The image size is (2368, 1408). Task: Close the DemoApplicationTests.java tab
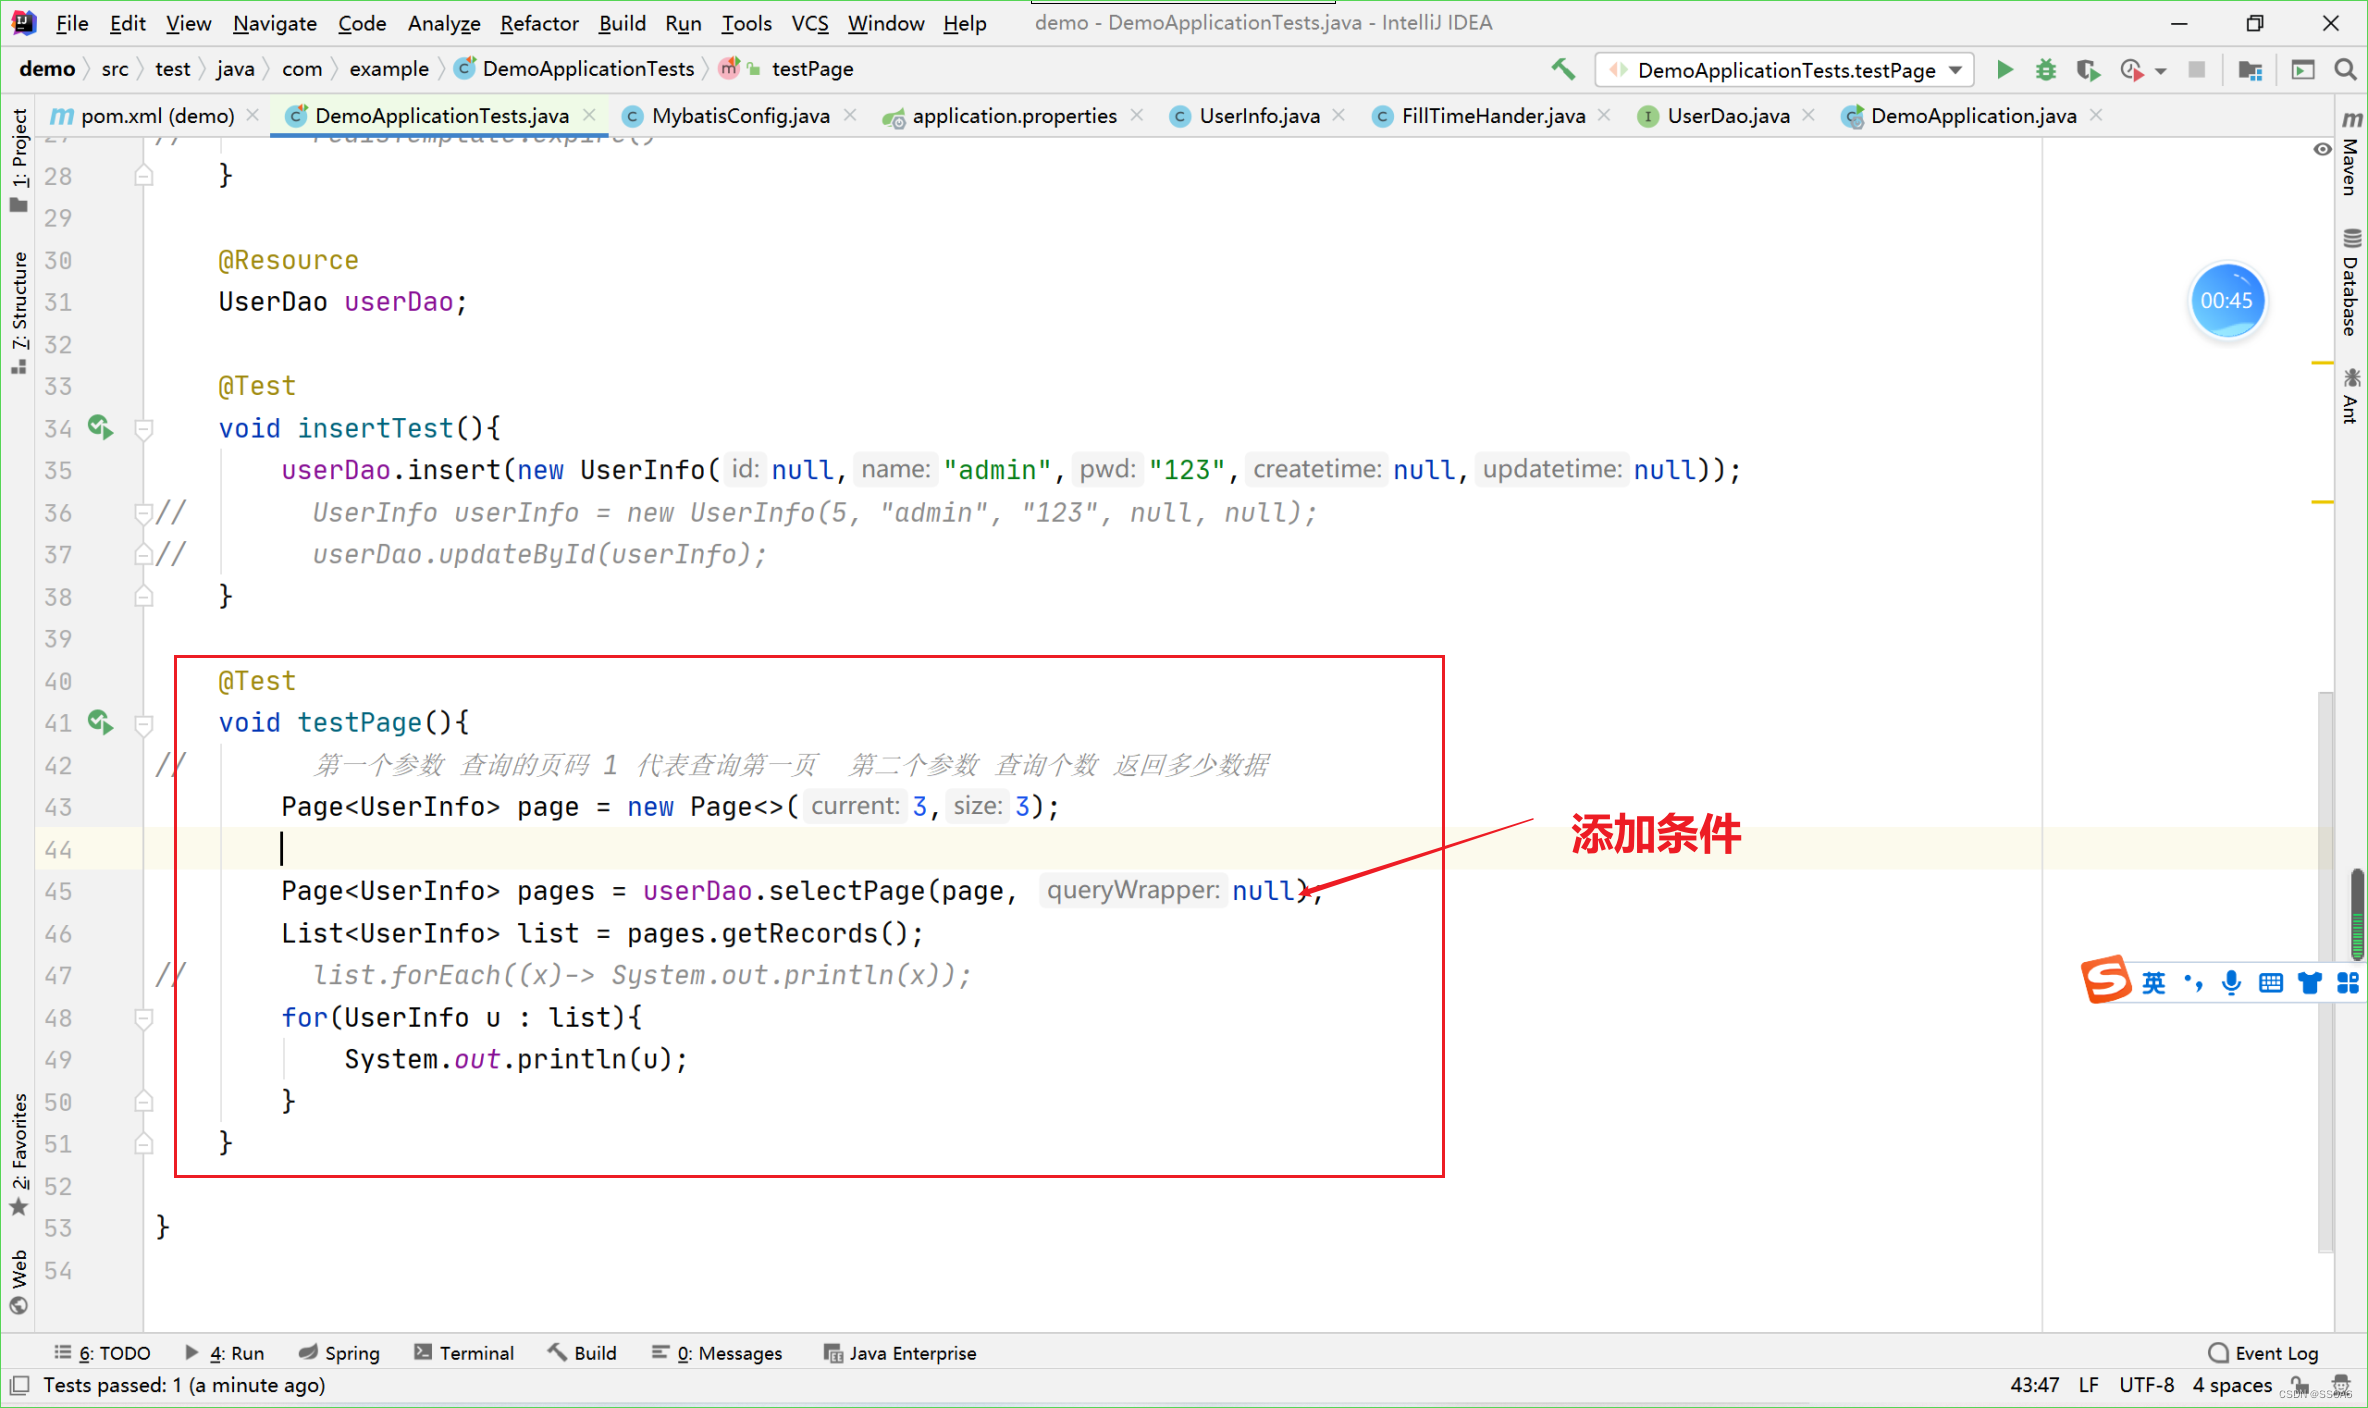(590, 116)
